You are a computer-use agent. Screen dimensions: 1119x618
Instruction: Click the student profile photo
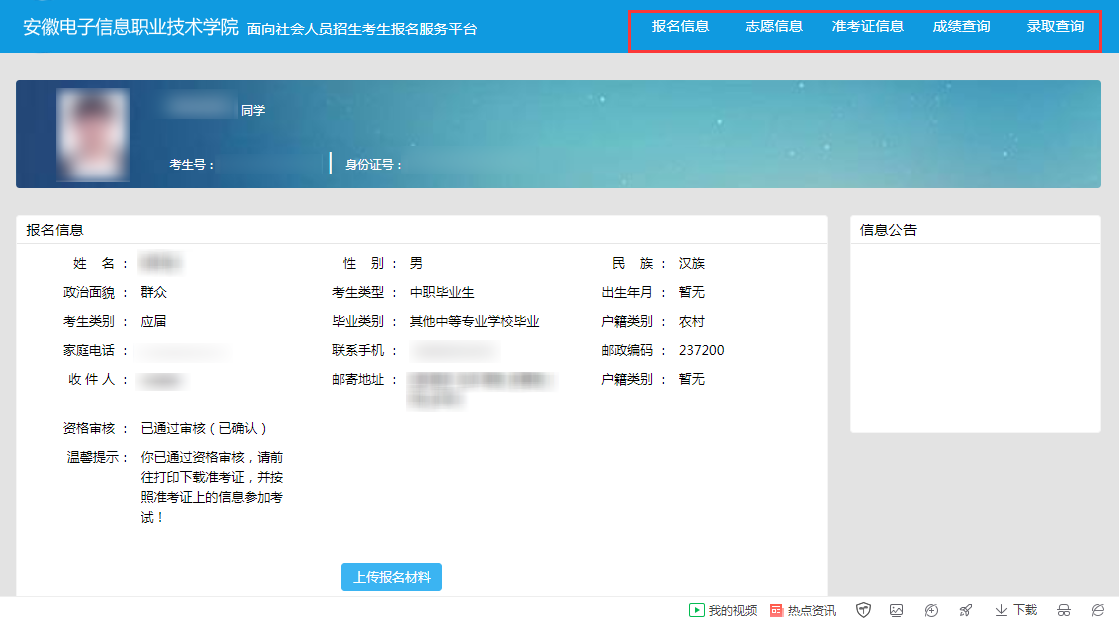click(93, 135)
